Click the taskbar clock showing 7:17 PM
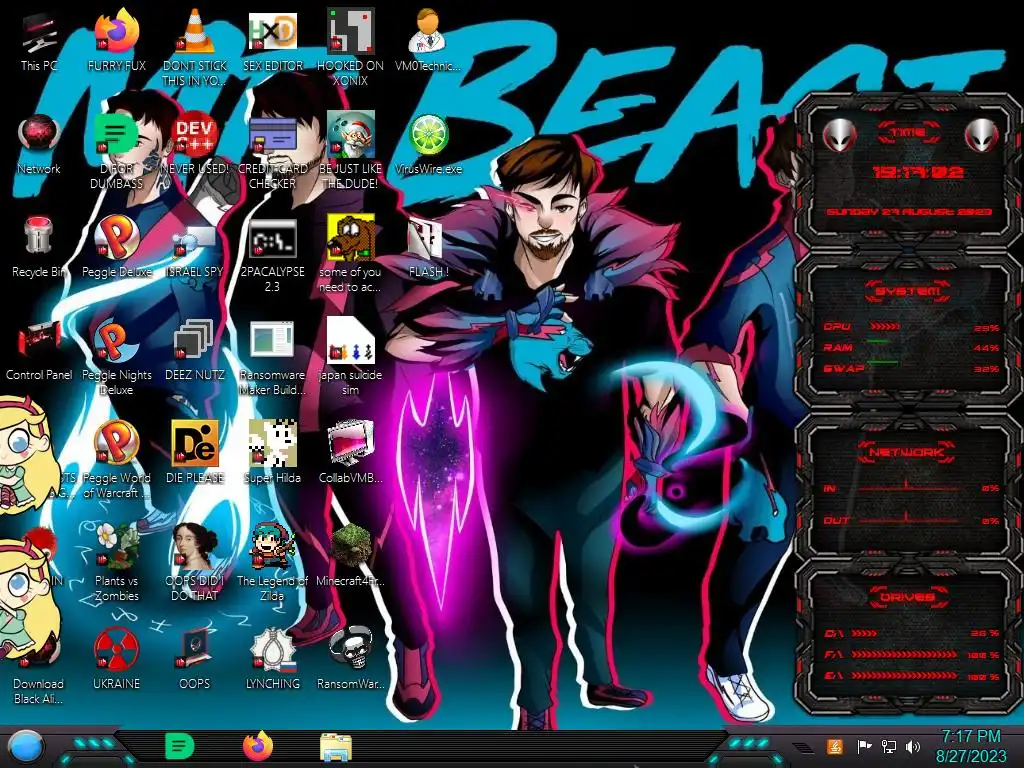 tap(971, 746)
